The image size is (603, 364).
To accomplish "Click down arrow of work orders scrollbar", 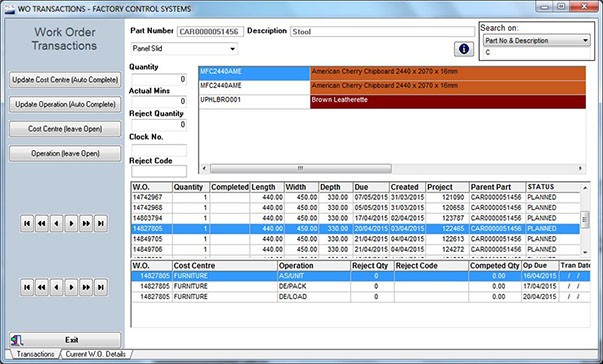I will [585, 252].
